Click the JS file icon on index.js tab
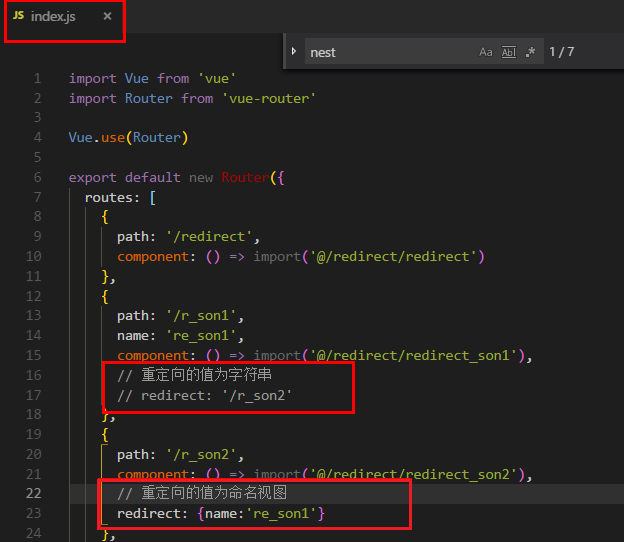The image size is (624, 542). [x=18, y=16]
